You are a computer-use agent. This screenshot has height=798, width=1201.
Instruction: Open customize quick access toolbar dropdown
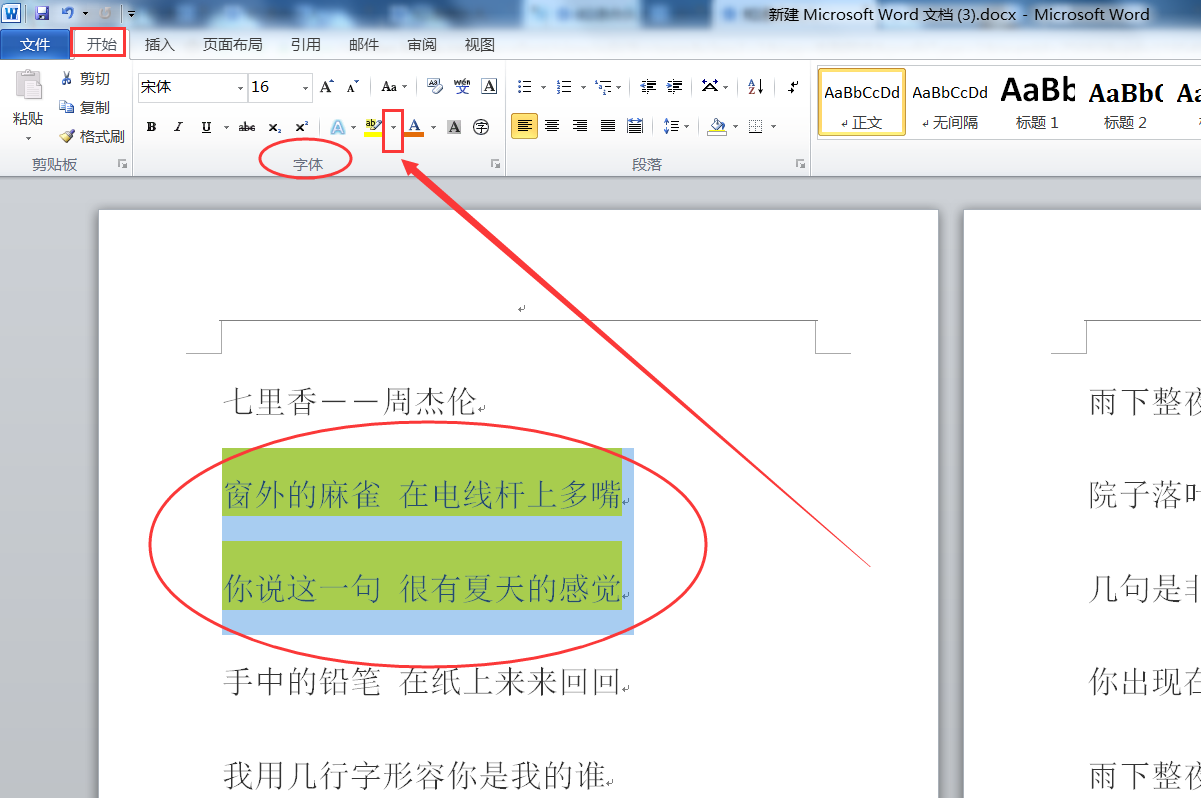click(131, 14)
